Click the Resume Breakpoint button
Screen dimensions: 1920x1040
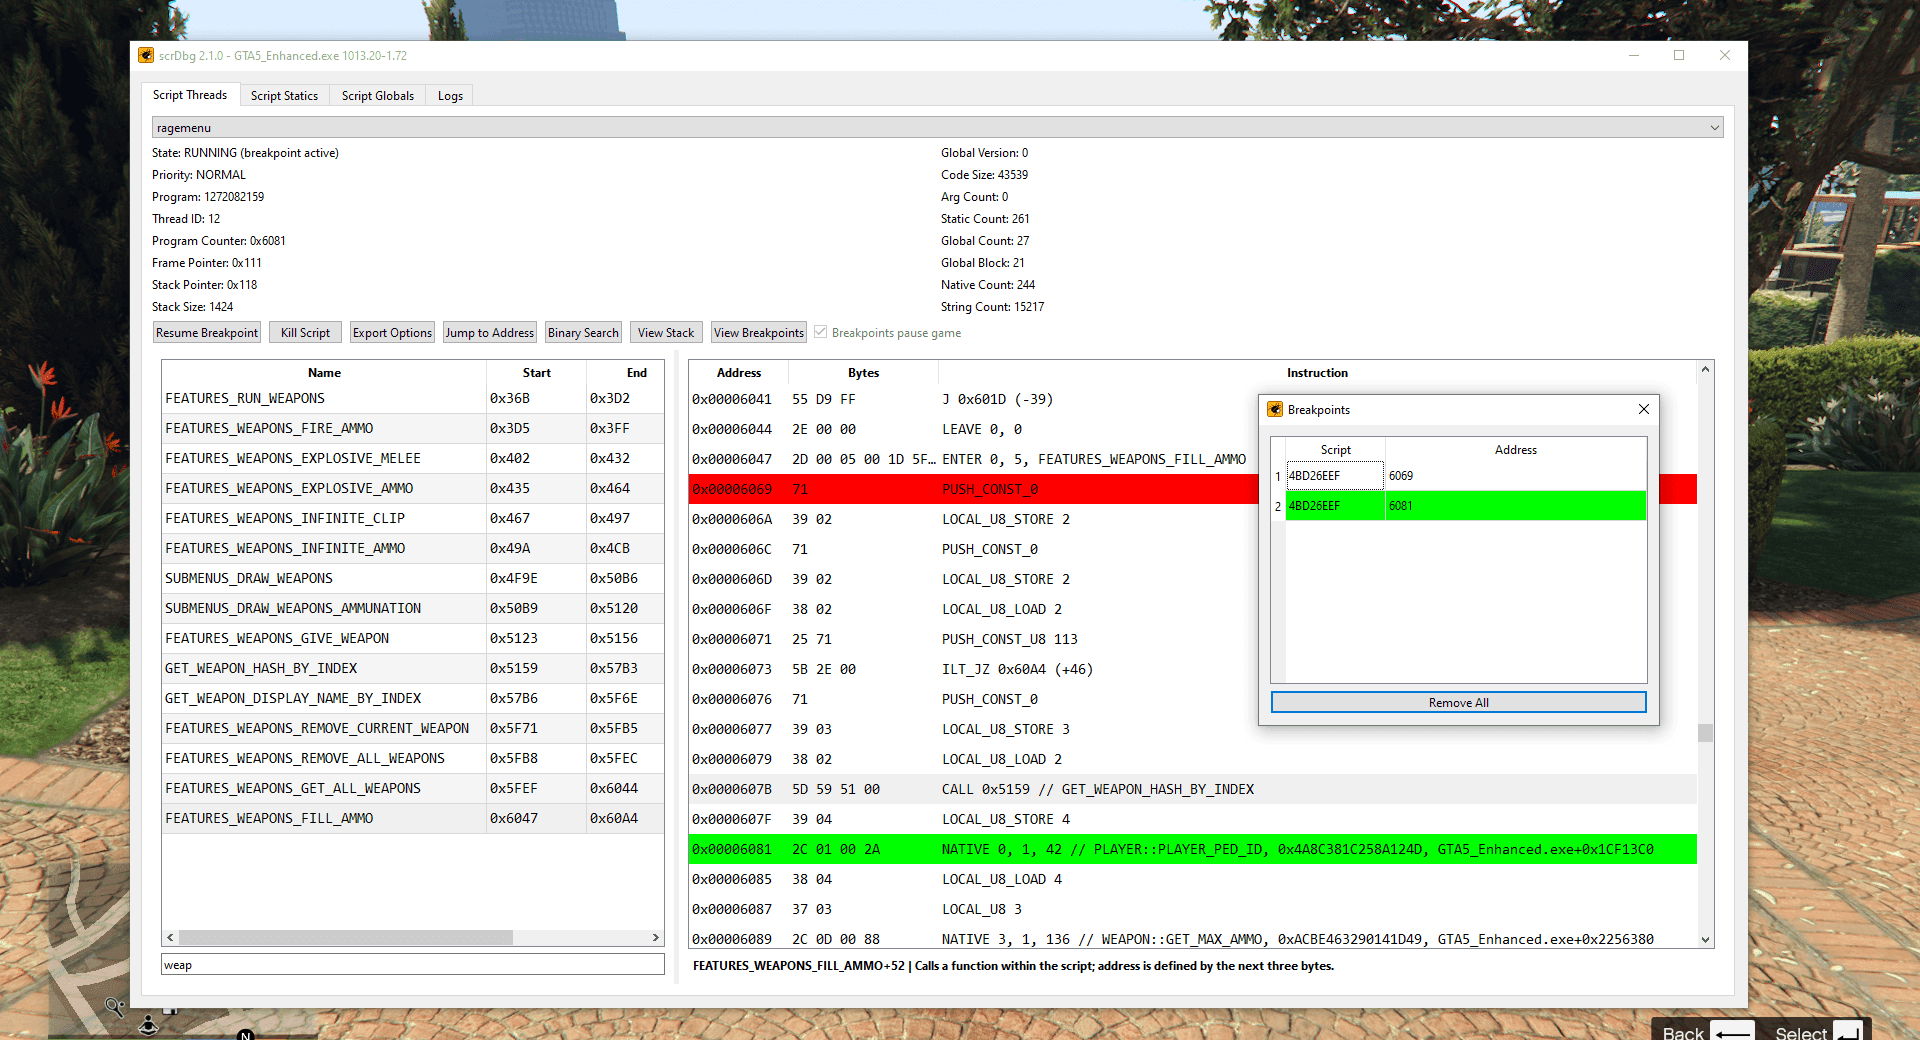pyautogui.click(x=206, y=332)
